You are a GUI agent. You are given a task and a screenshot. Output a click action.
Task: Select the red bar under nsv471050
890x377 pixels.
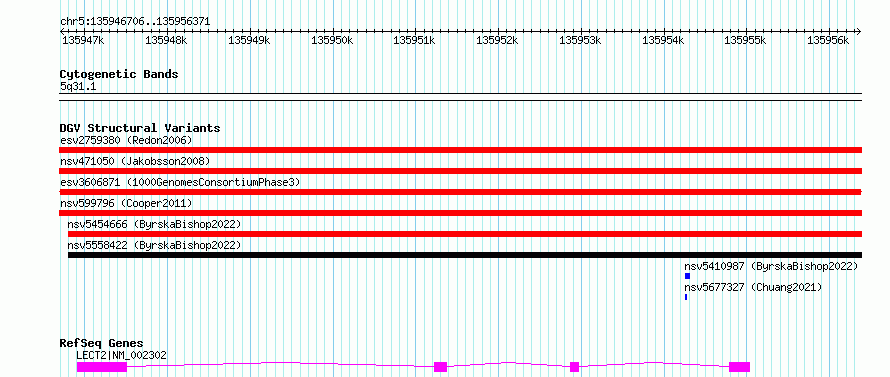pyautogui.click(x=460, y=171)
